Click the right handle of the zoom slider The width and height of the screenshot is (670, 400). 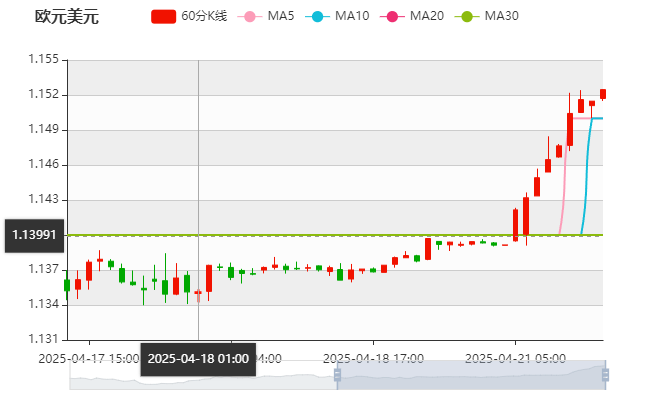[x=605, y=375]
